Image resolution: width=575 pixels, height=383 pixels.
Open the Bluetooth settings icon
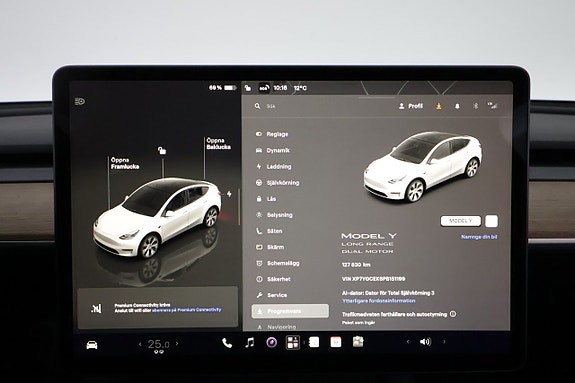[476, 106]
